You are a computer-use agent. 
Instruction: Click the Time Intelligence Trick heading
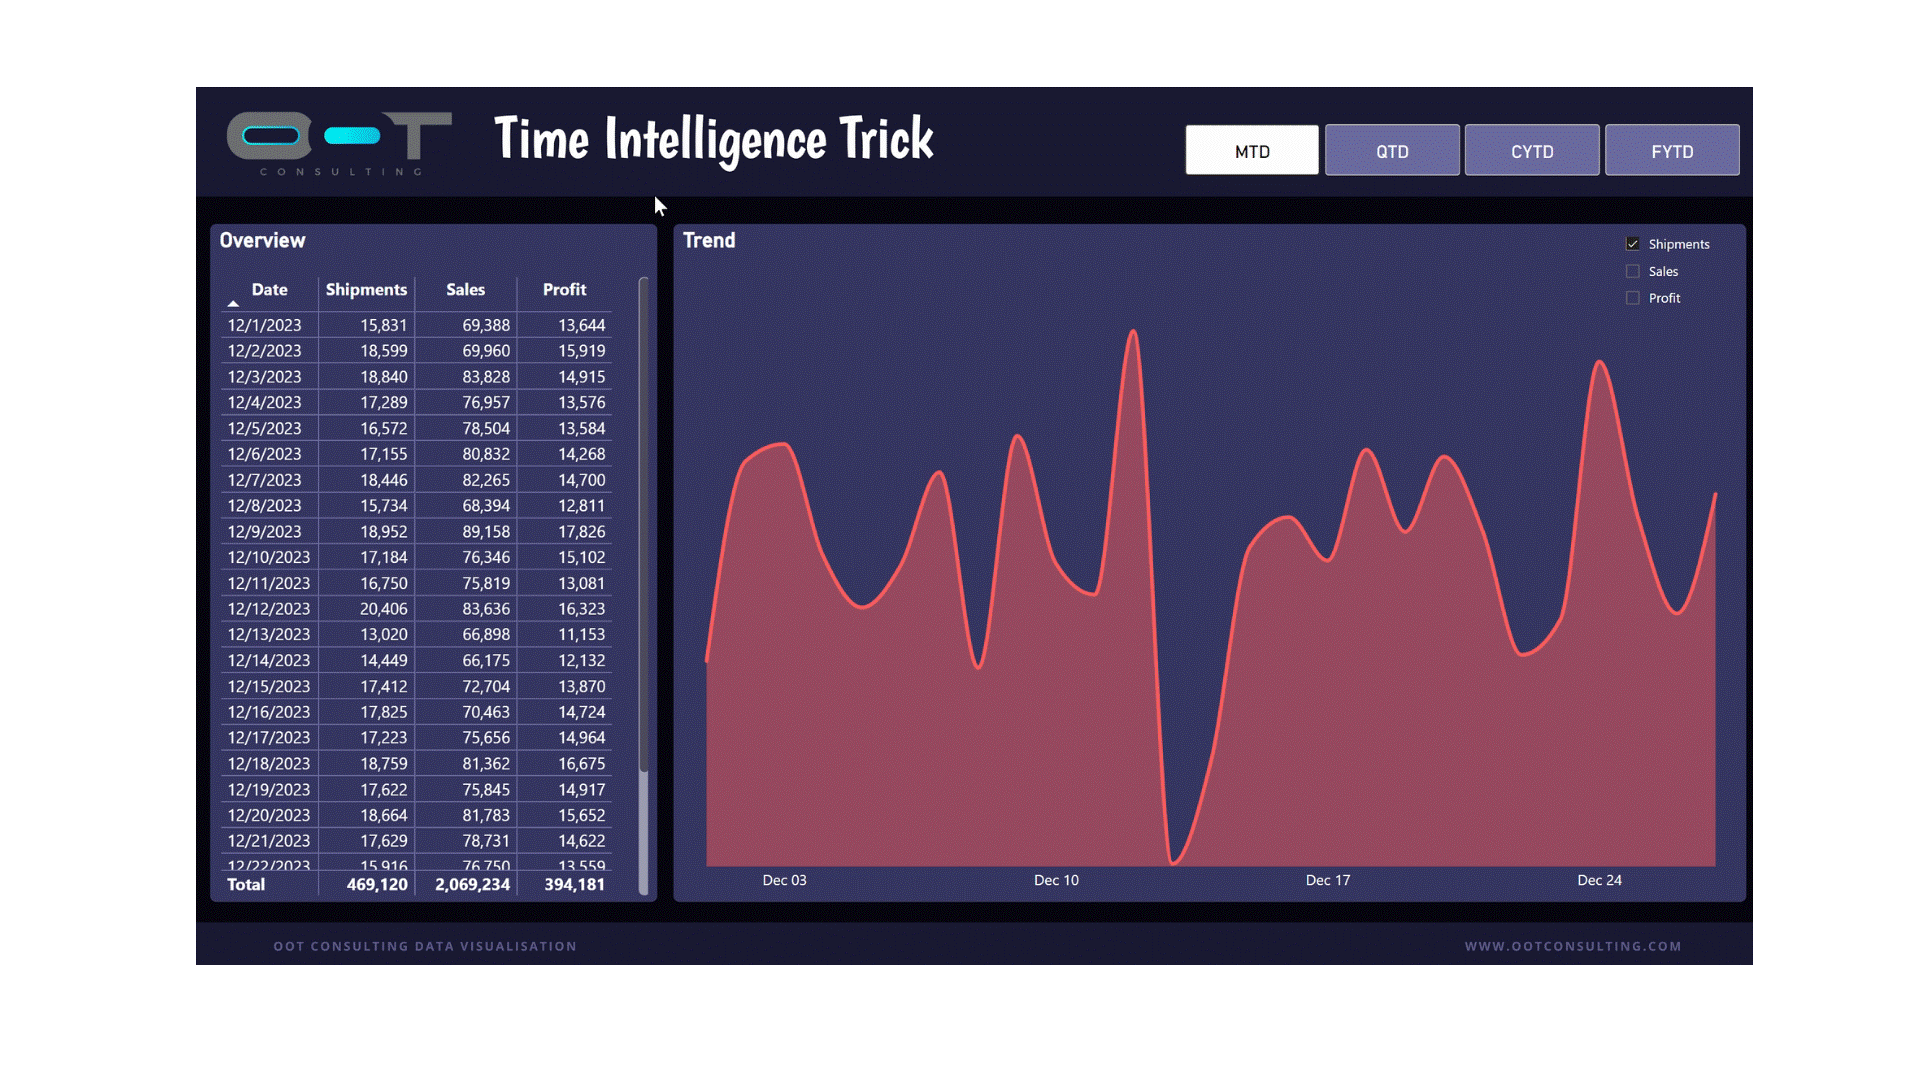click(714, 139)
